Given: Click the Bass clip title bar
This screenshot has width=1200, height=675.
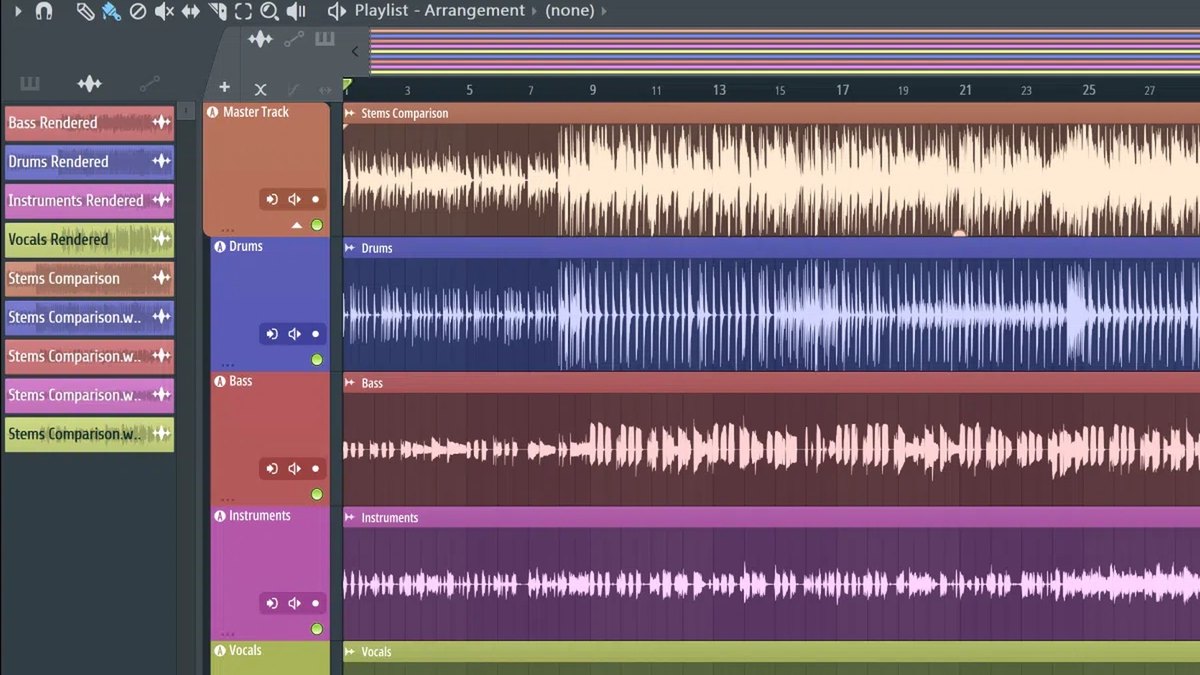Looking at the screenshot, I should pyautogui.click(x=771, y=383).
